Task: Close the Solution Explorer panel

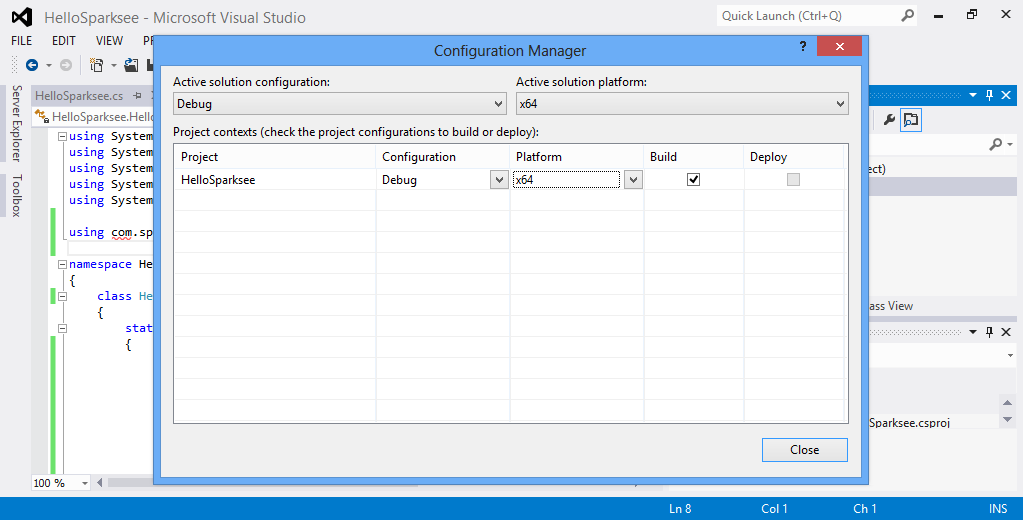Action: tap(1006, 95)
